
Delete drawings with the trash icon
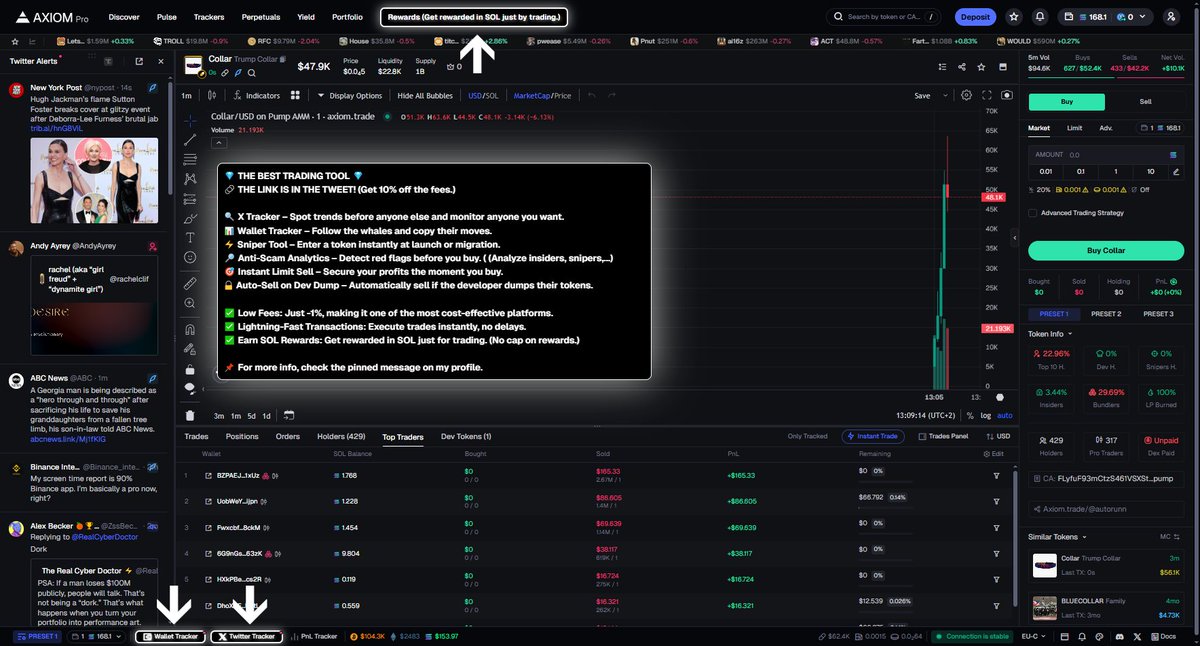pyautogui.click(x=190, y=415)
